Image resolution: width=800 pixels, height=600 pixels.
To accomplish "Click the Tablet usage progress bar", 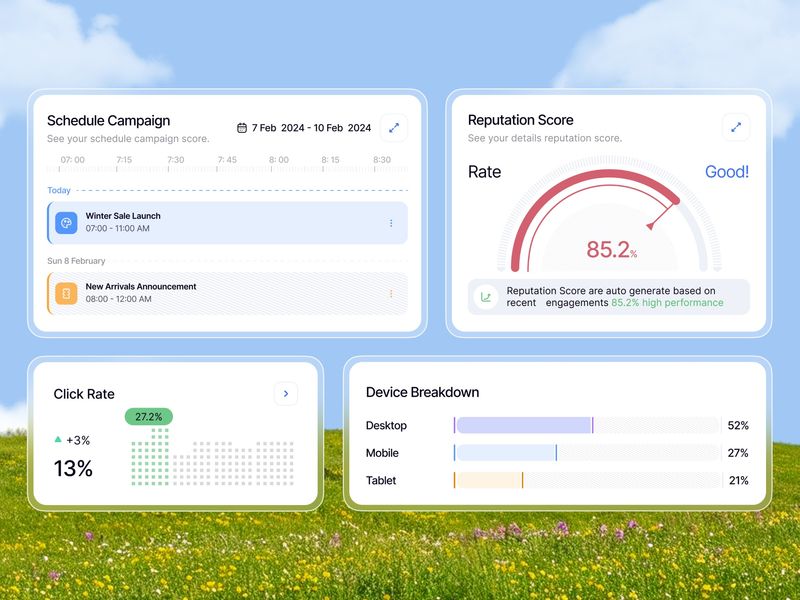I will click(x=490, y=481).
